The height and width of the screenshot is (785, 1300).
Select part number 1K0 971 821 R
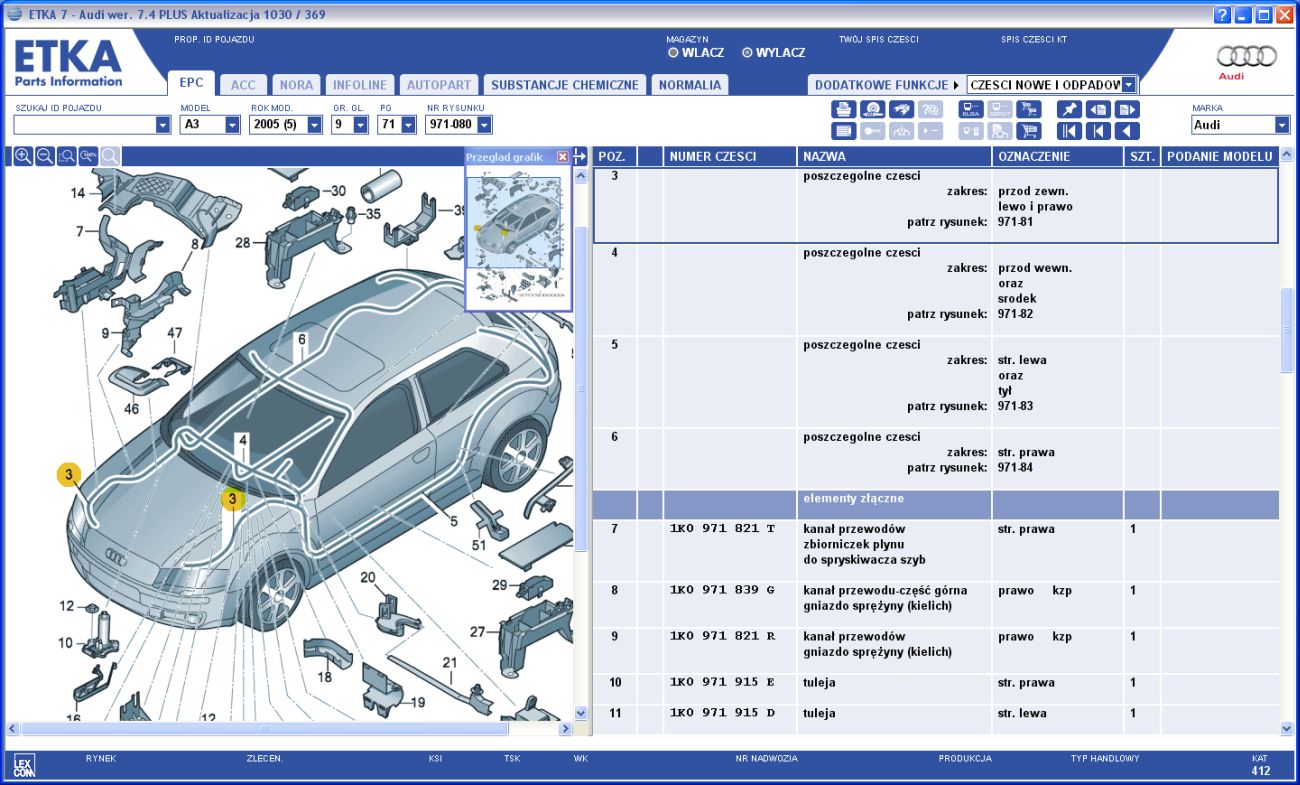tap(722, 636)
